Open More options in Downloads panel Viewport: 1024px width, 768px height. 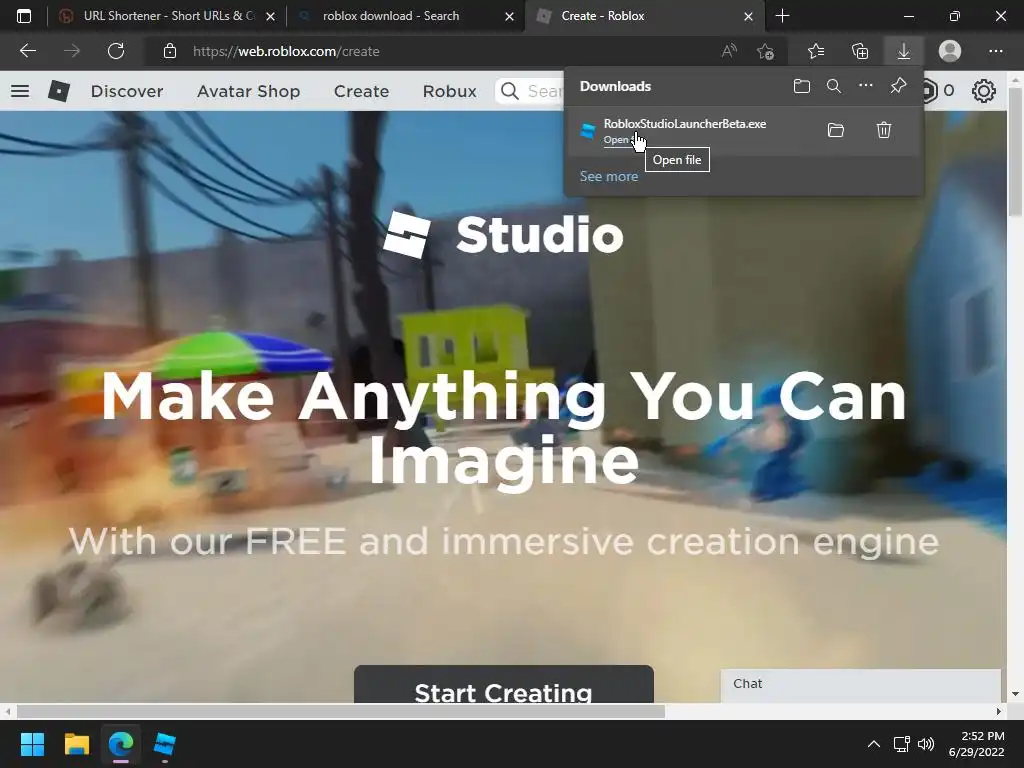pos(866,86)
